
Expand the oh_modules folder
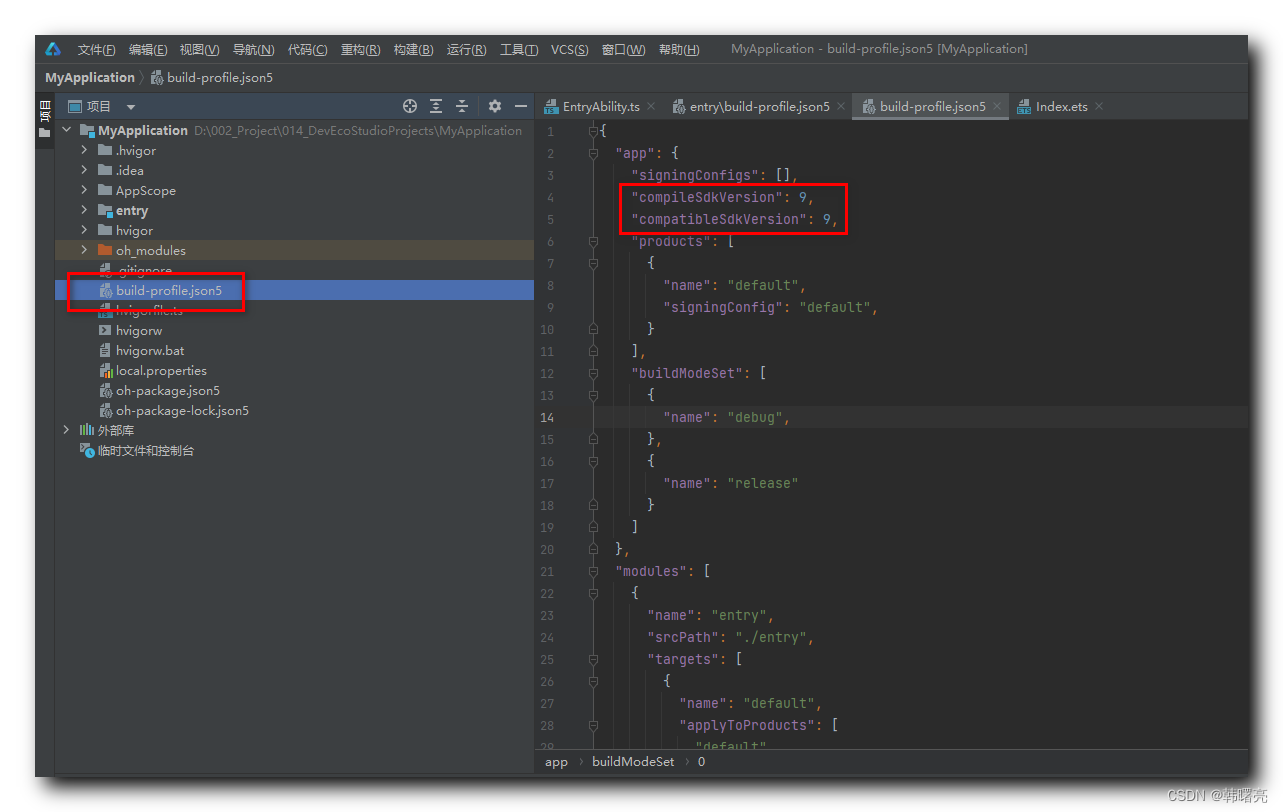pyautogui.click(x=85, y=250)
